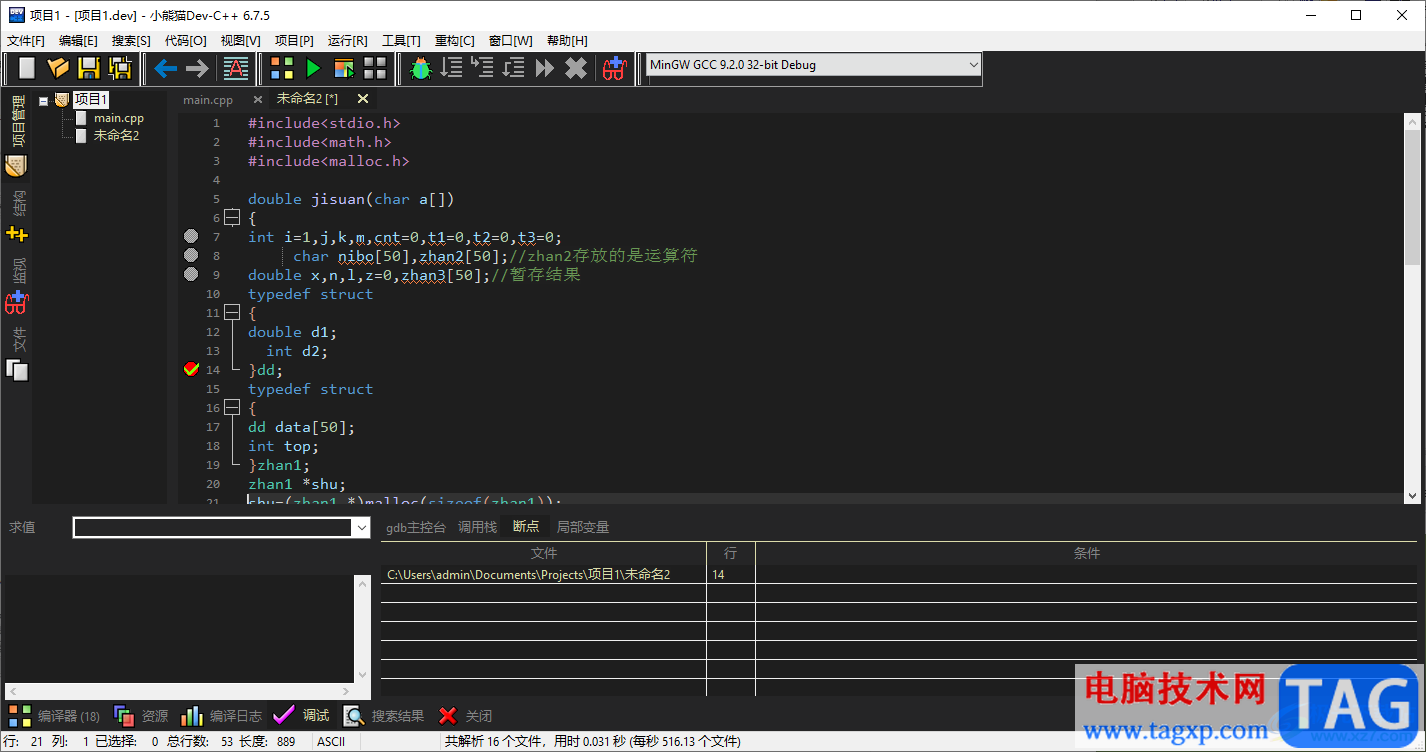Viewport: 1426px width, 752px height.
Task: Click the Save All toolbar icon
Action: click(x=121, y=68)
